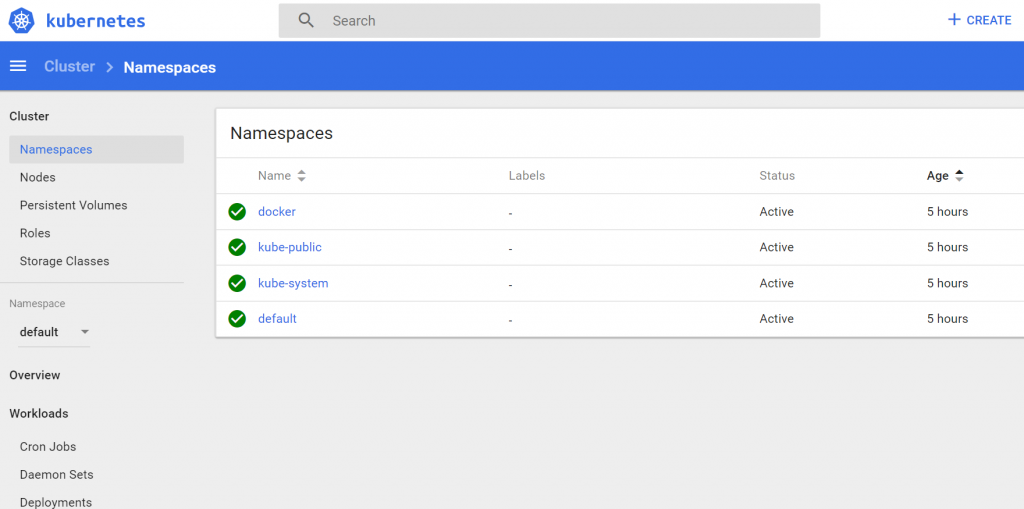Open the hamburger navigation menu
Screen dimensions: 1024x509
tap(18, 66)
